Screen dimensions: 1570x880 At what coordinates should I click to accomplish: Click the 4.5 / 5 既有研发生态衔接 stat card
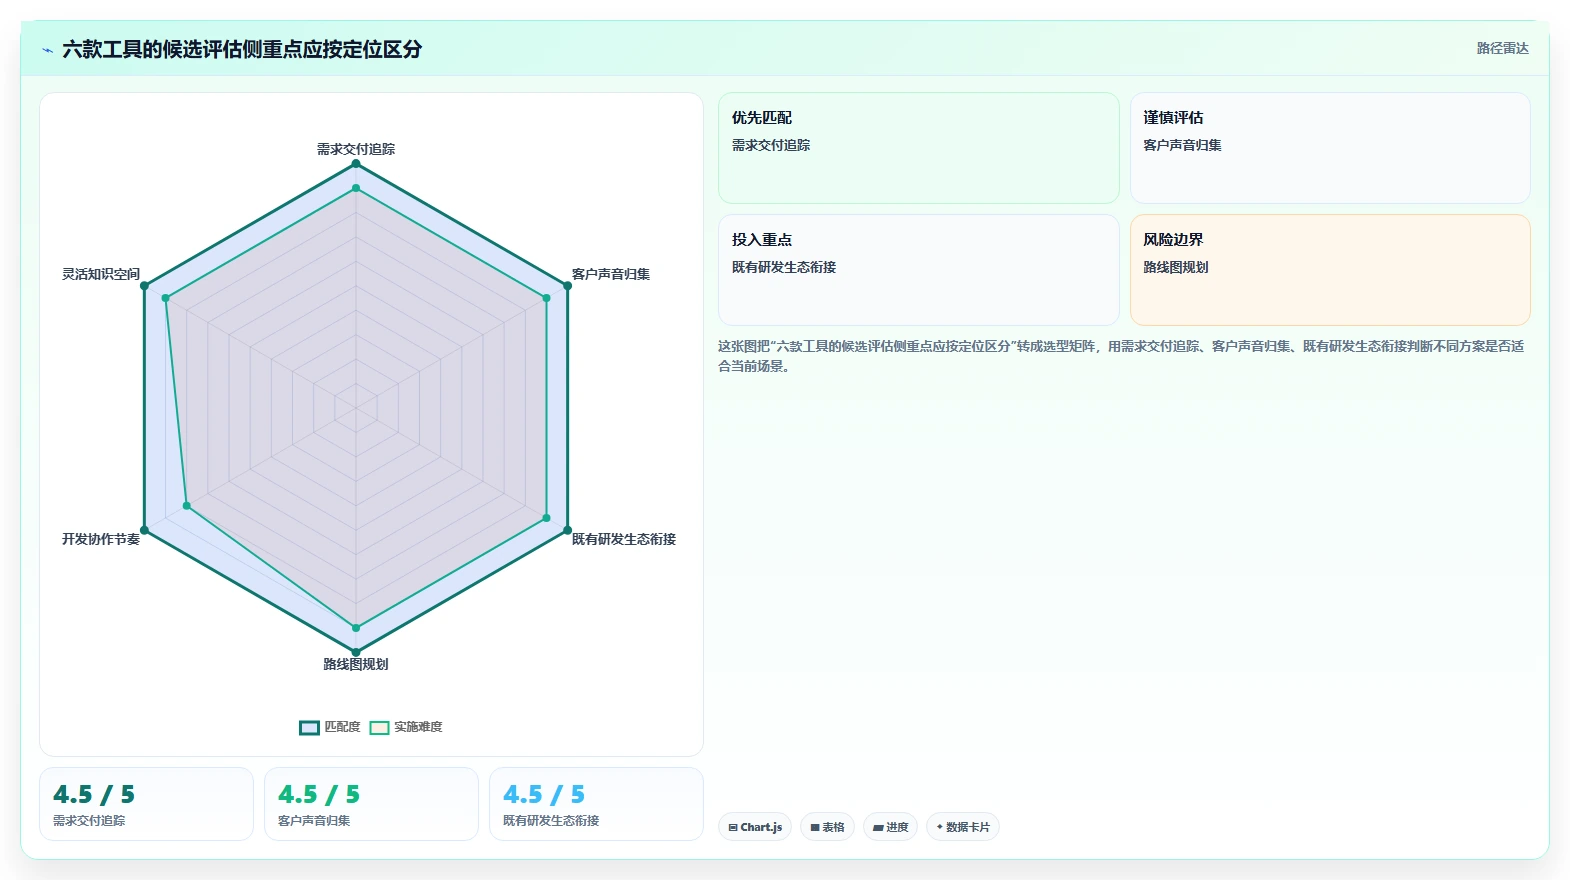coord(596,804)
